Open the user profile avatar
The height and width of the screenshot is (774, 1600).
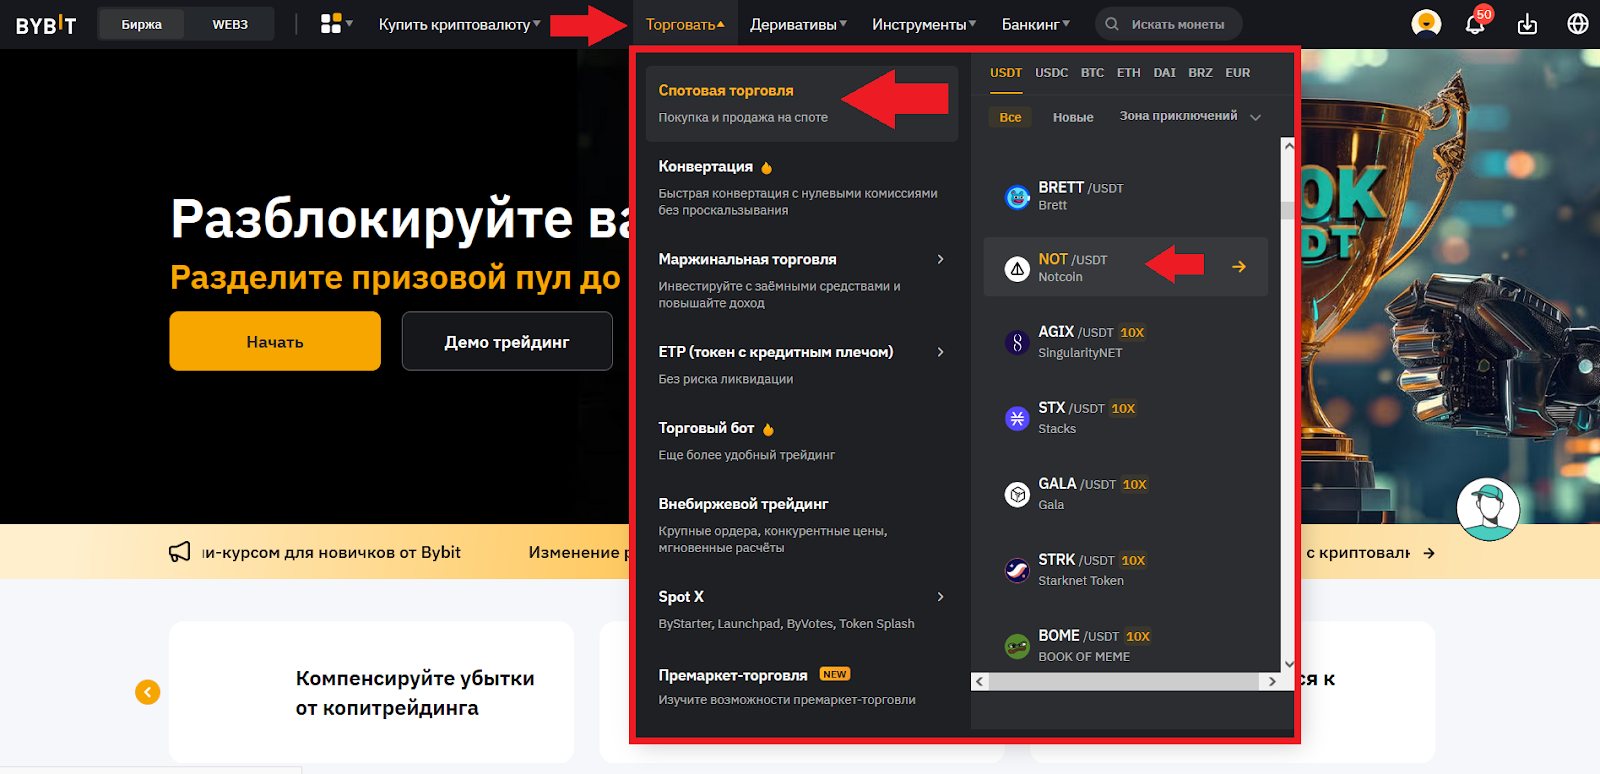click(1426, 23)
